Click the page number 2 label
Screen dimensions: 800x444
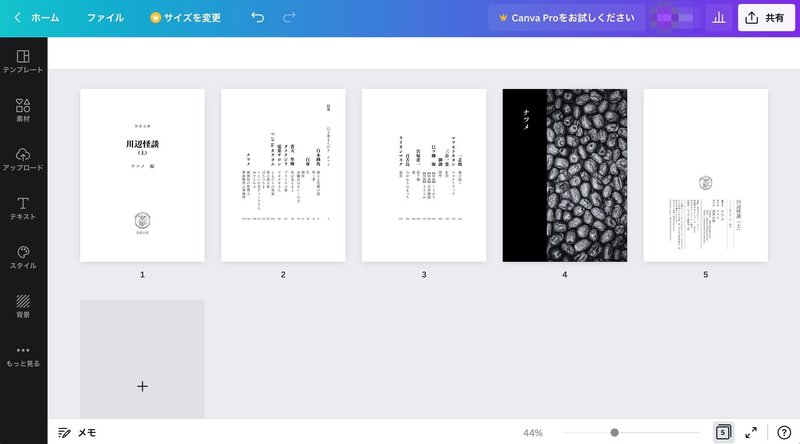click(283, 275)
